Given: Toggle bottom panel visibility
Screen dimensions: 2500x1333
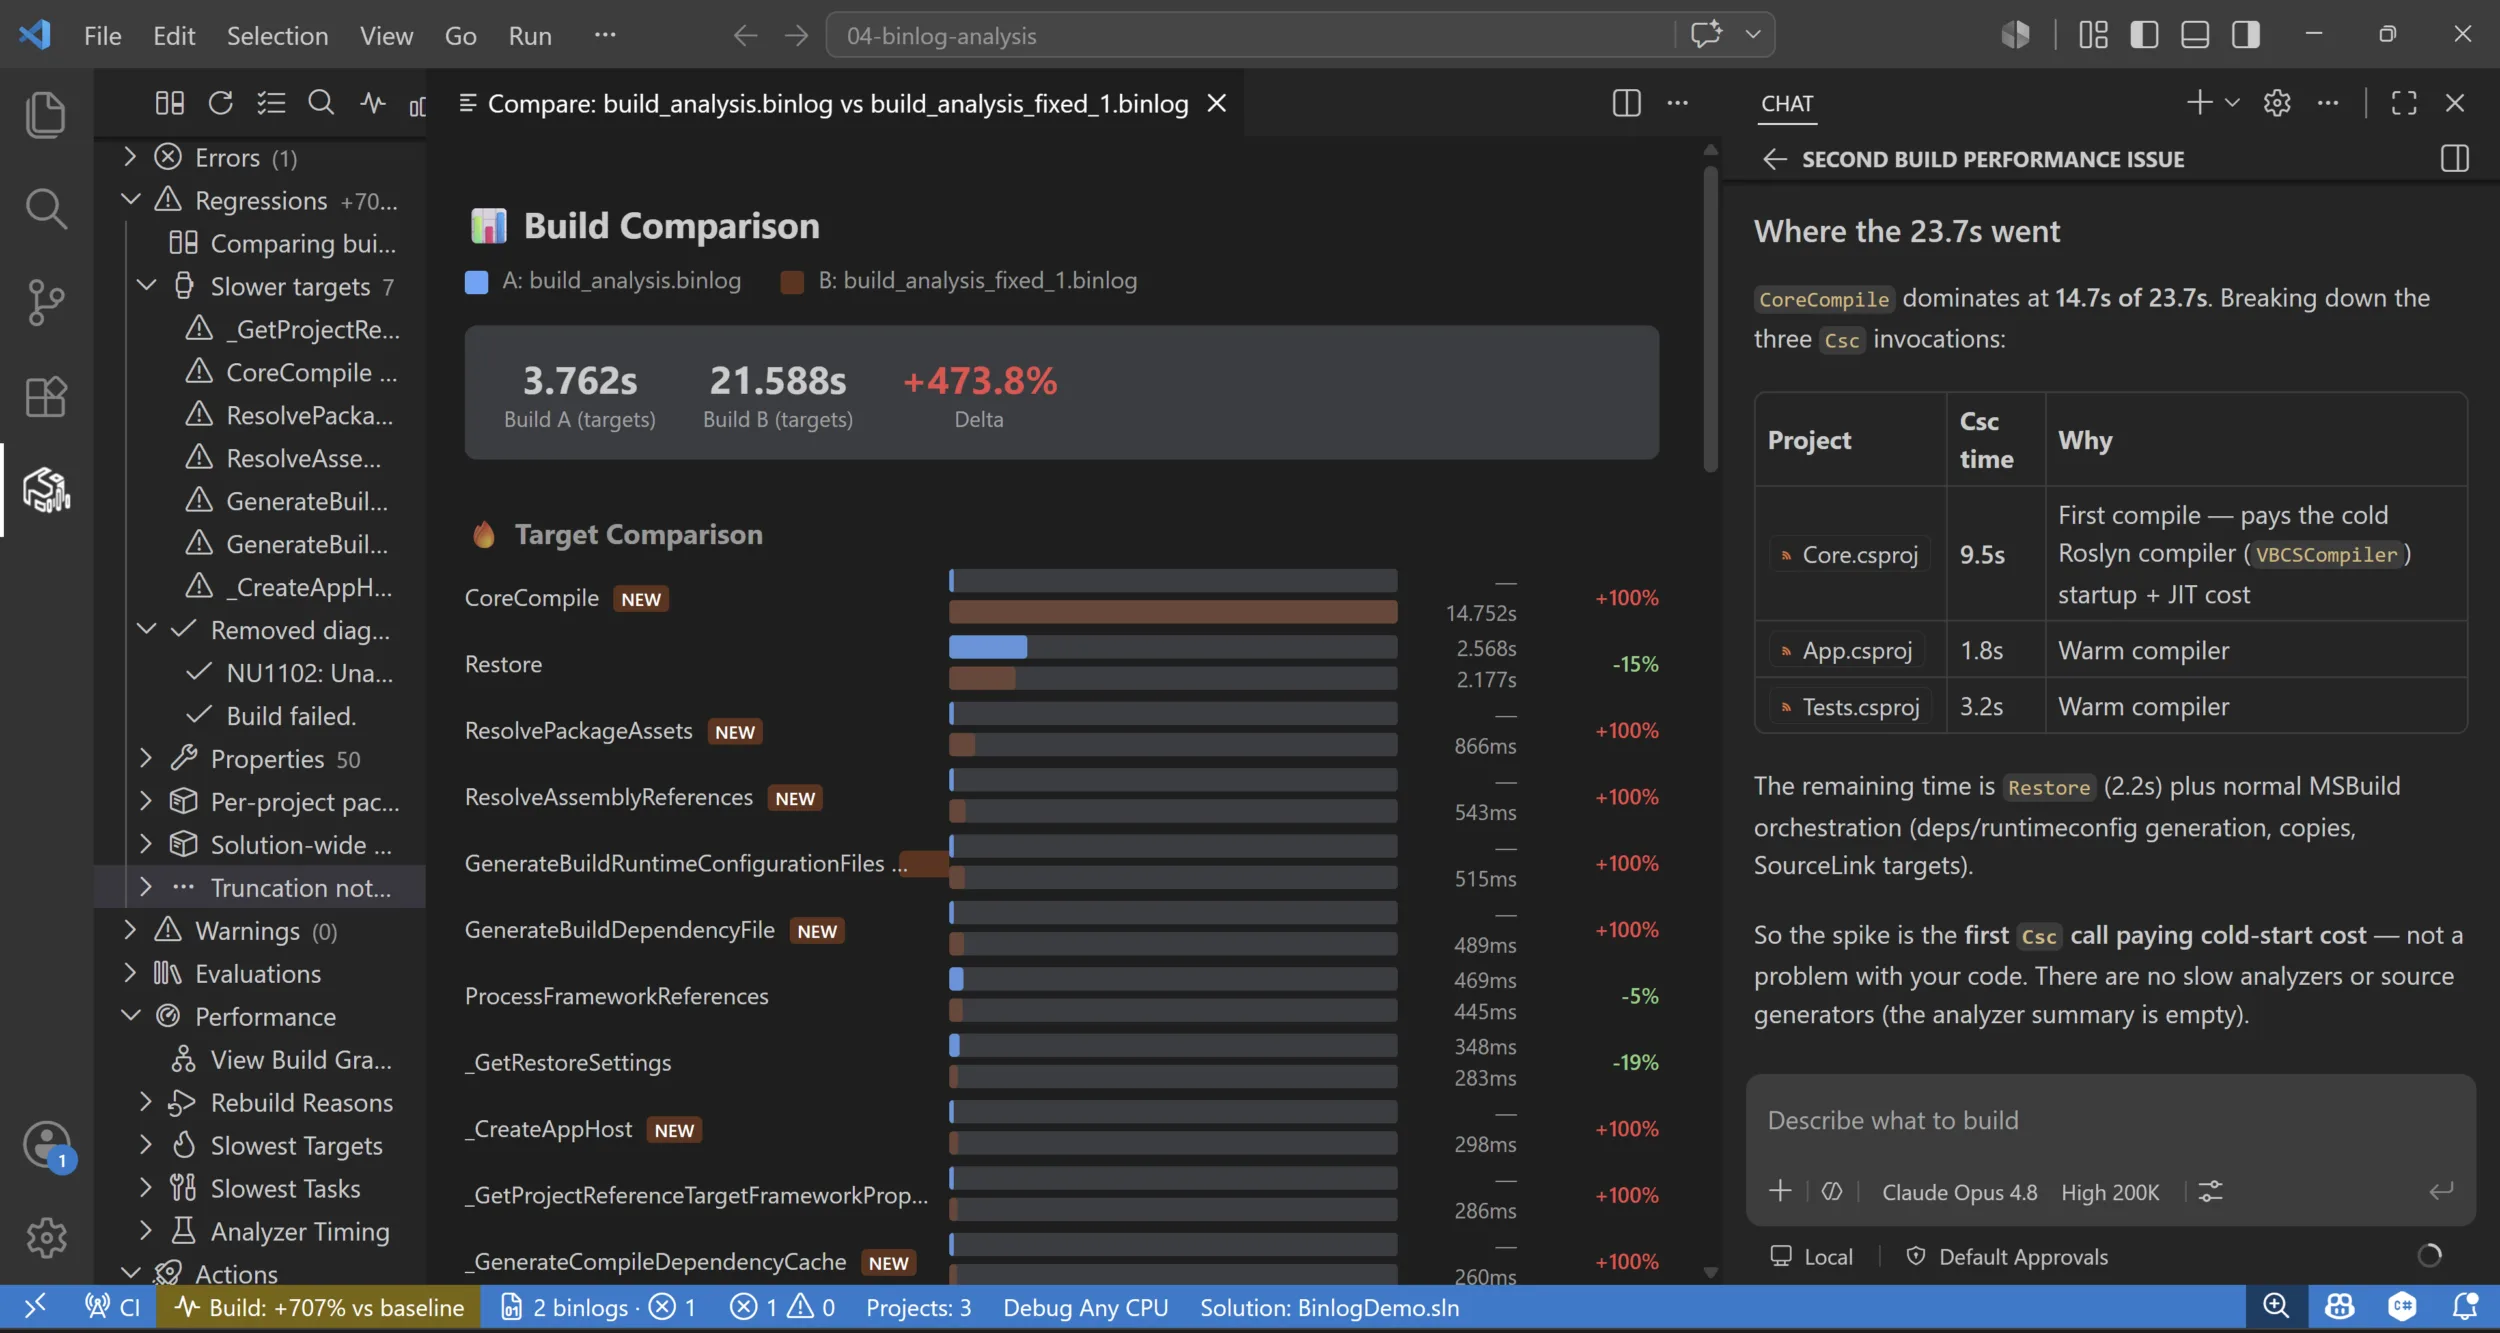Looking at the screenshot, I should click(2195, 34).
